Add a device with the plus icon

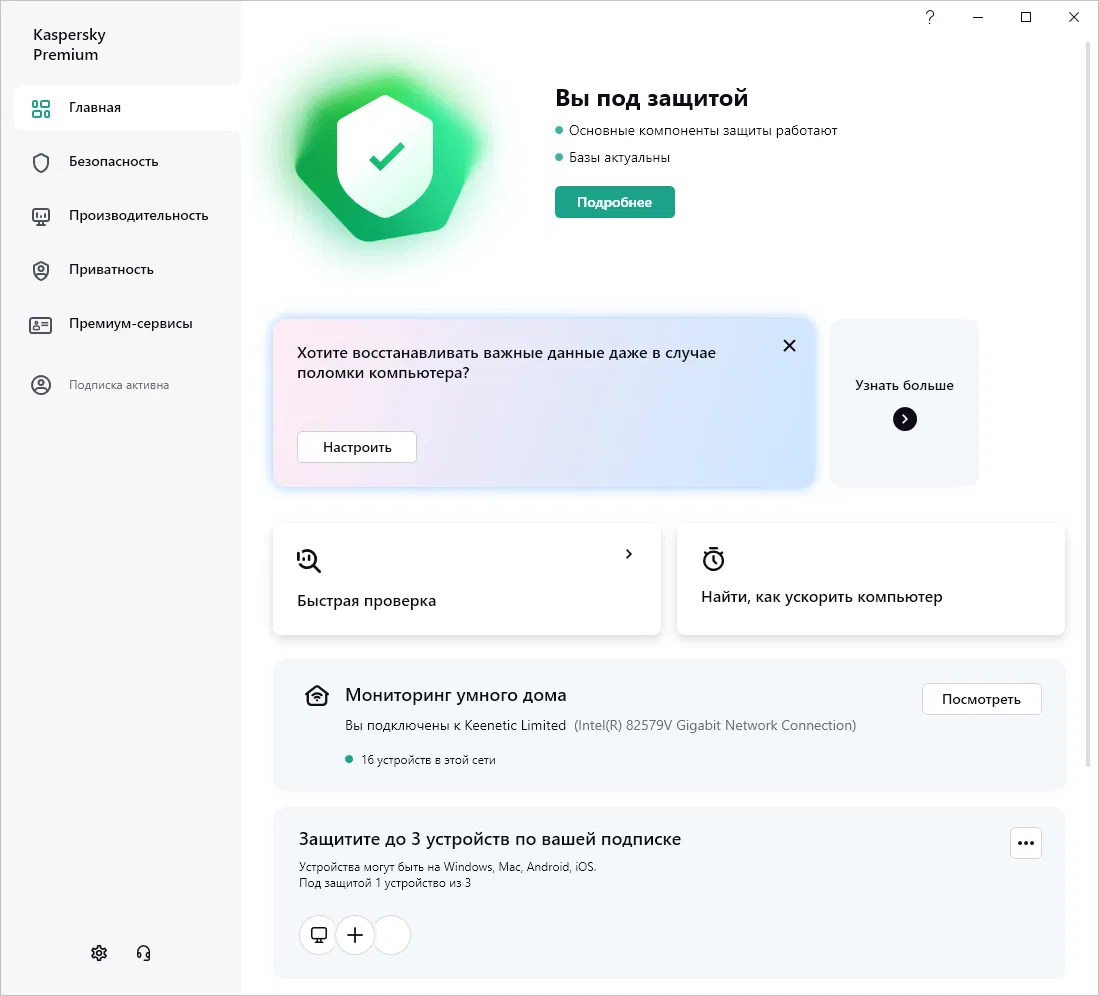(x=354, y=935)
